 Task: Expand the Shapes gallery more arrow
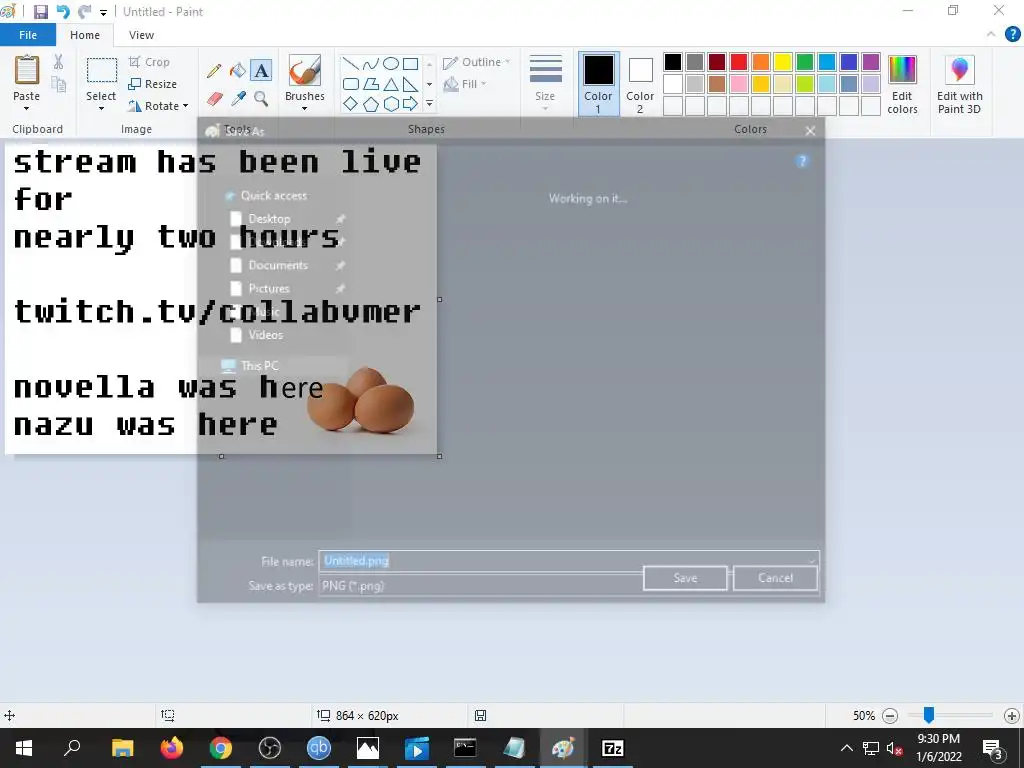tap(429, 104)
